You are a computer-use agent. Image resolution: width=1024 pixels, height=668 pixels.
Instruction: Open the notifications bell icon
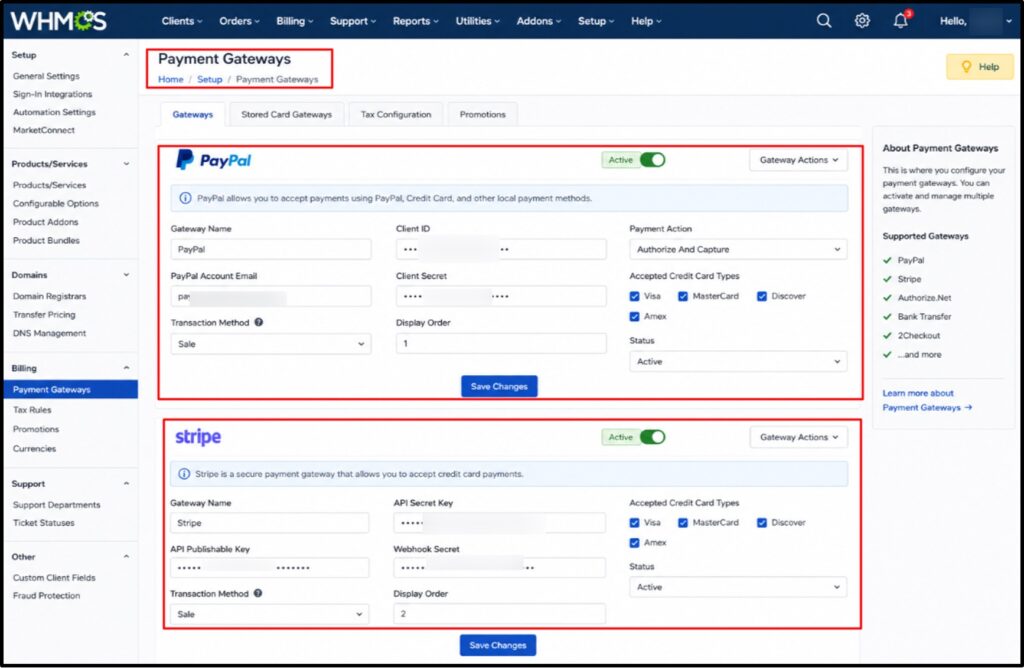[901, 21]
